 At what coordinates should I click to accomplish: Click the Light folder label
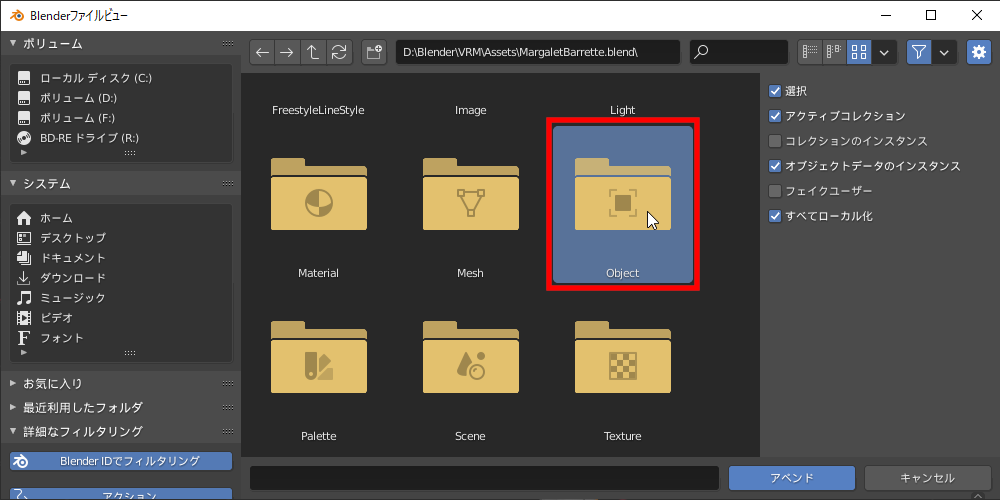[x=622, y=110]
